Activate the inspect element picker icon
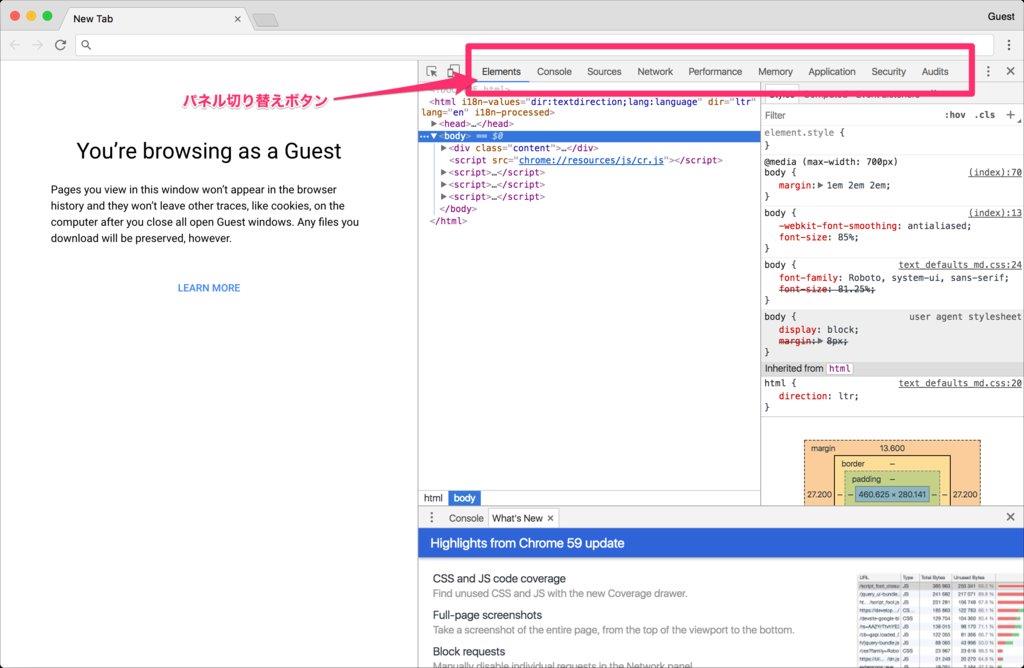Screen dimensions: 1024x668 click(x=432, y=71)
